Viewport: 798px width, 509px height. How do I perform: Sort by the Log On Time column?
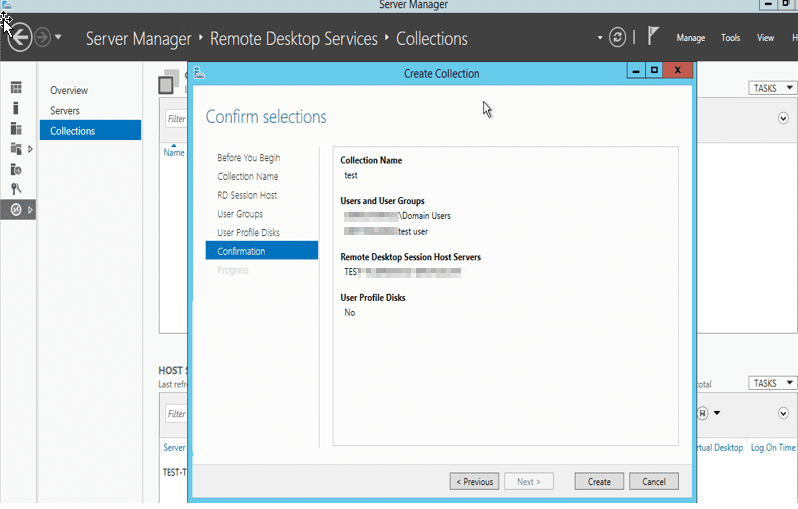point(773,448)
